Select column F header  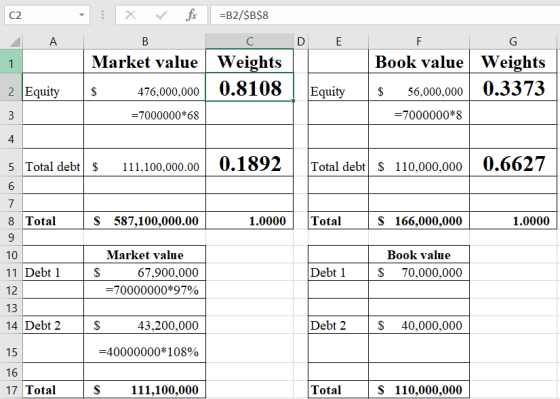(x=419, y=42)
